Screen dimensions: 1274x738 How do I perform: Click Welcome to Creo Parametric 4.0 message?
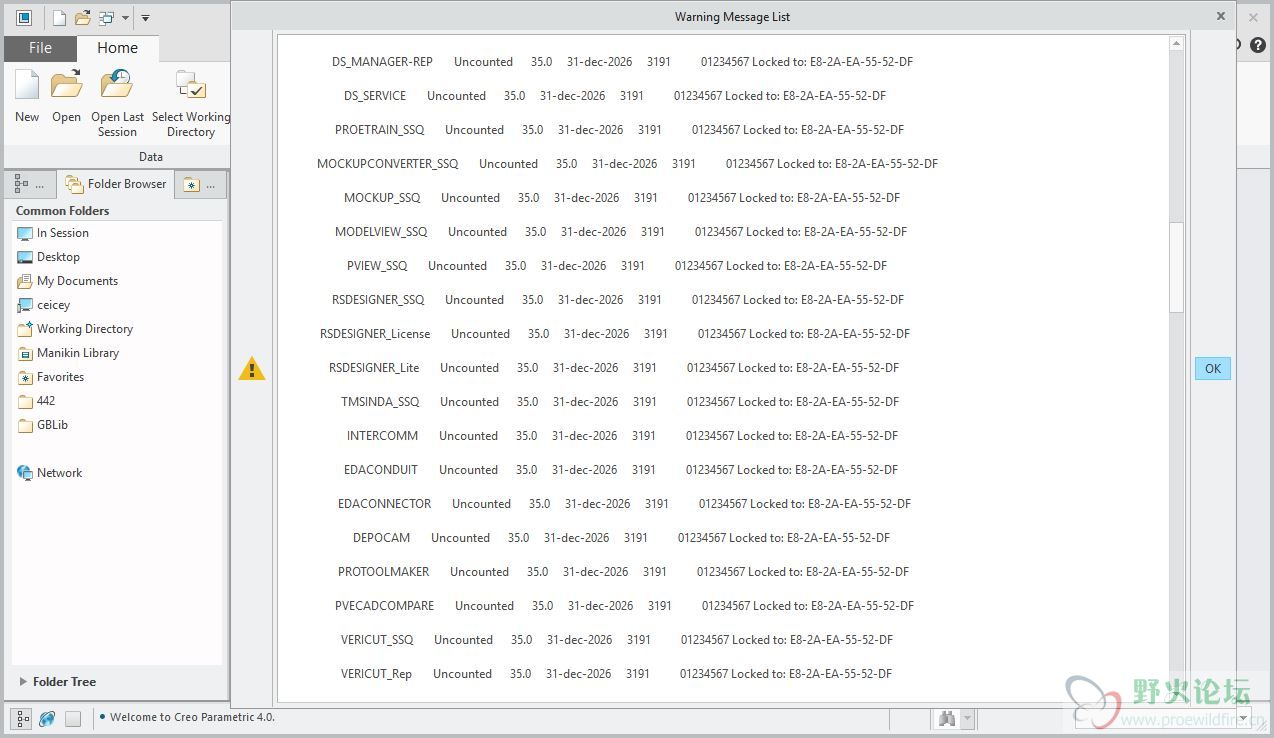[192, 717]
